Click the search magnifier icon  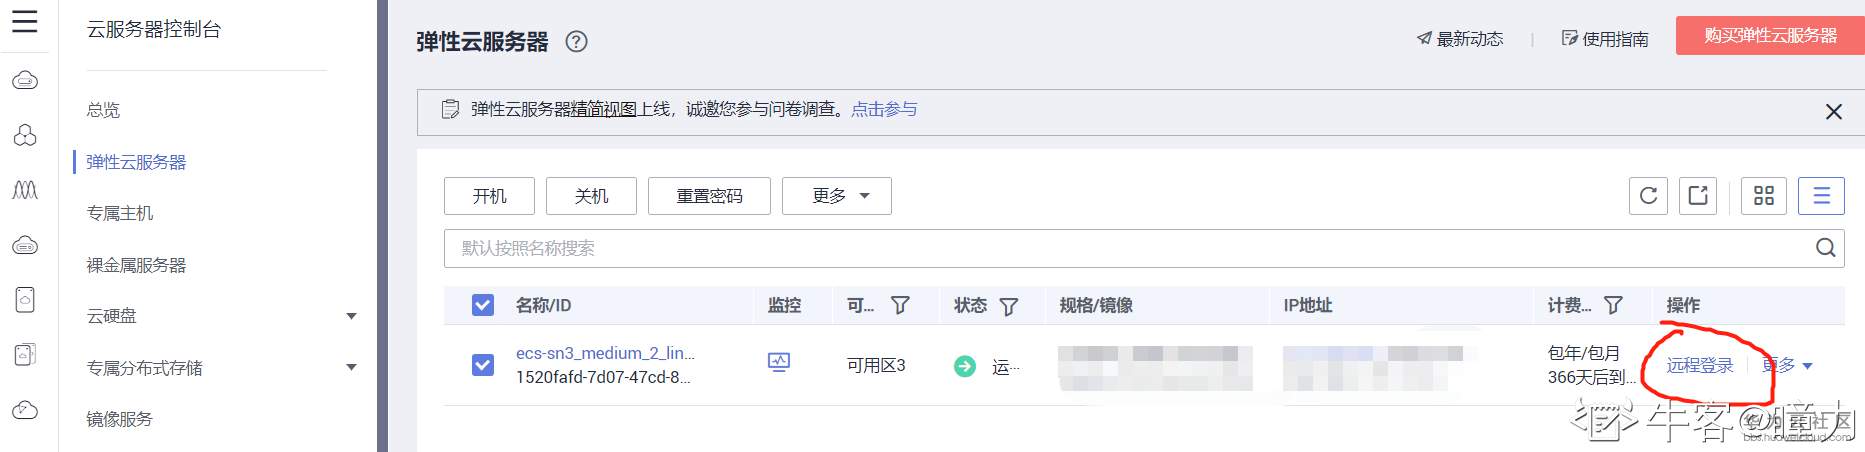coord(1825,248)
